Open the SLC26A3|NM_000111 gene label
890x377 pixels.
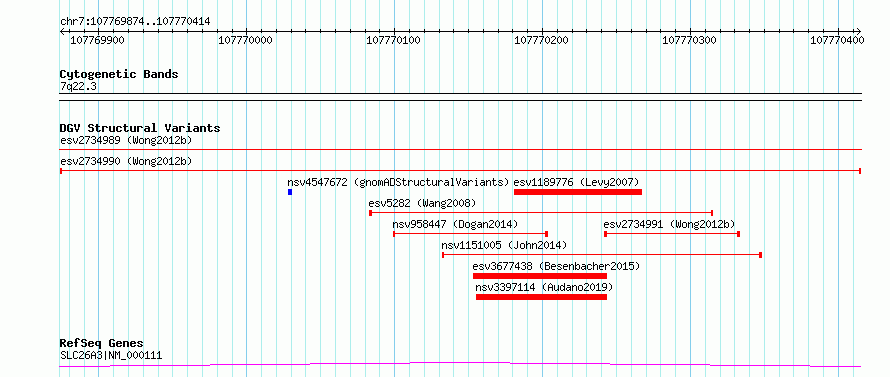click(111, 355)
